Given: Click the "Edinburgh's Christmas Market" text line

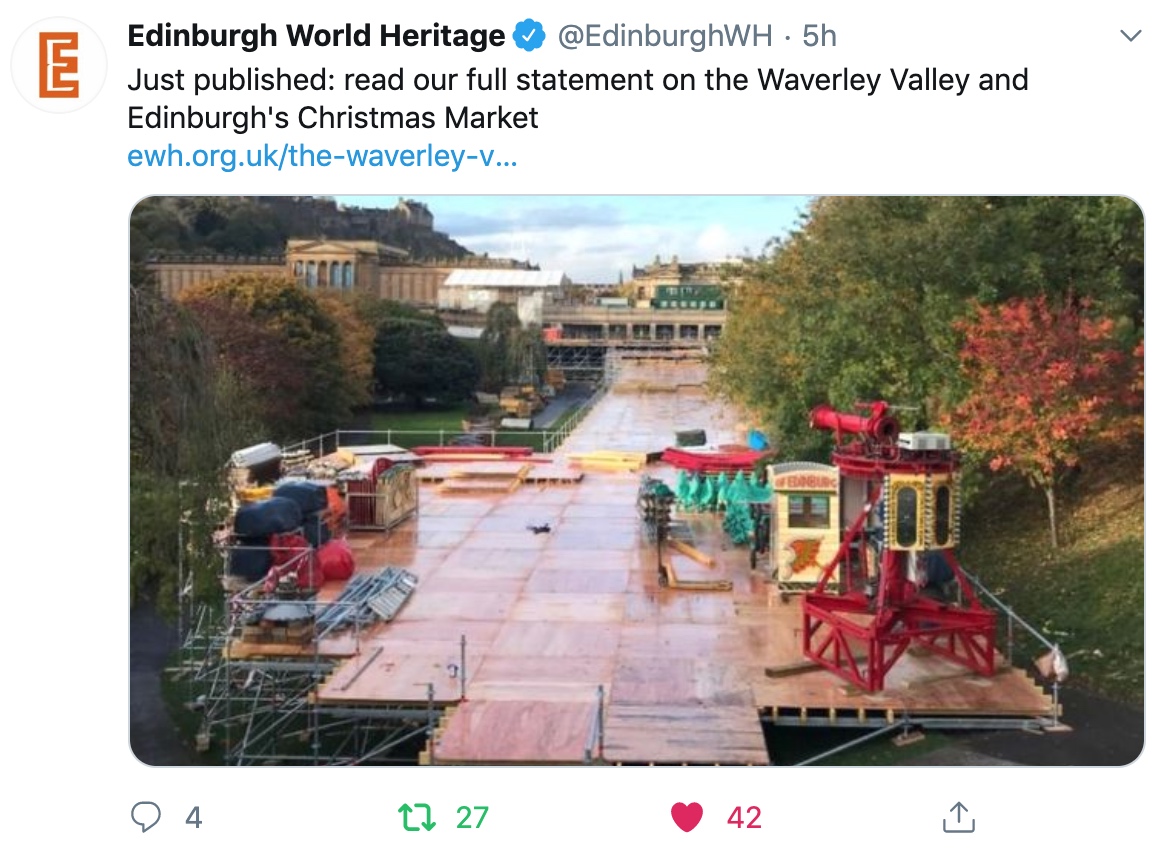Looking at the screenshot, I should (333, 117).
